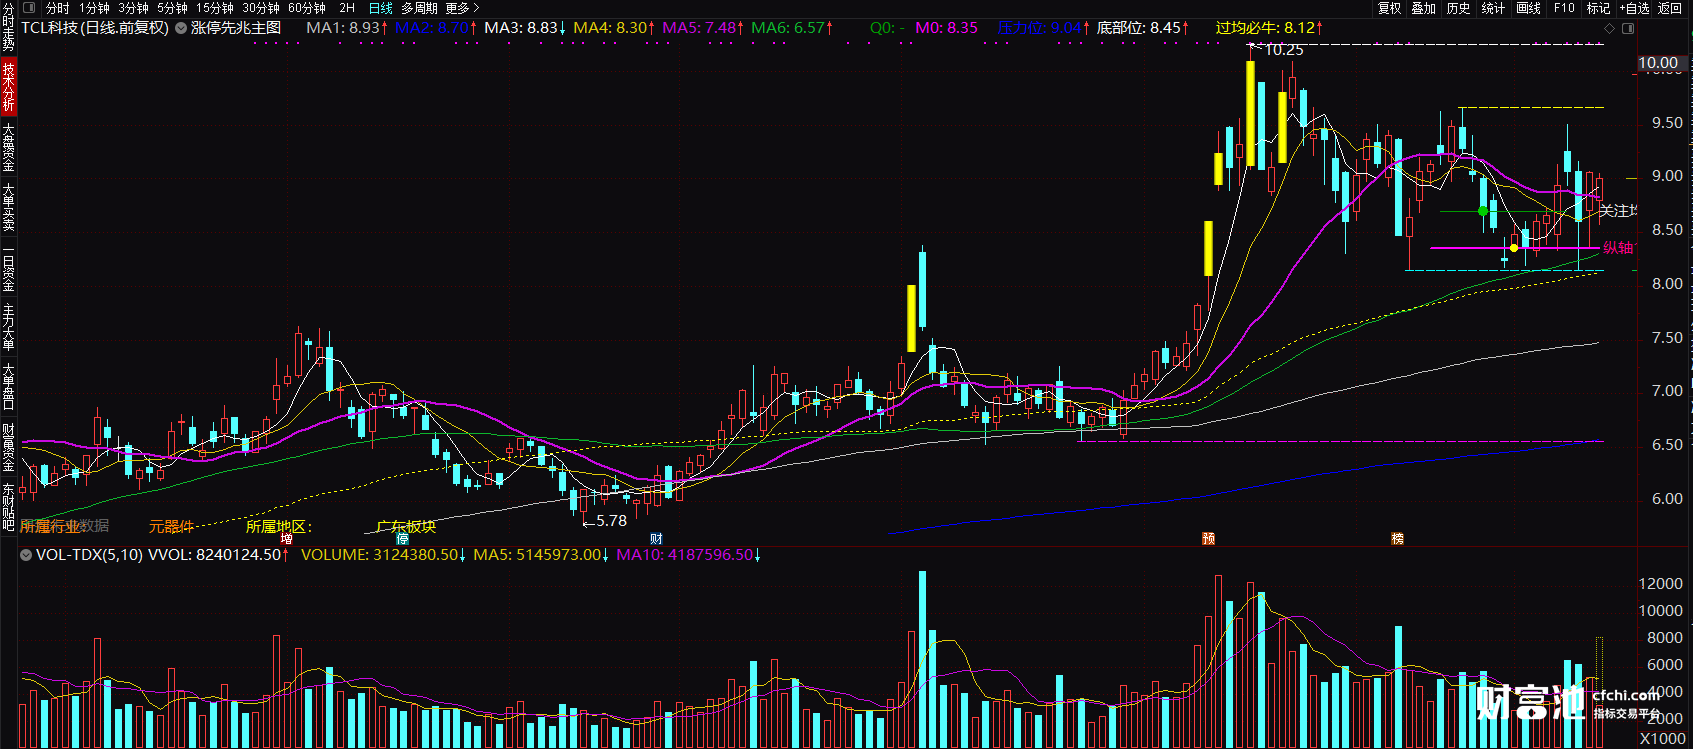Open 东财股吧 in the left sidebar
1693x749 pixels.
(x=8, y=507)
